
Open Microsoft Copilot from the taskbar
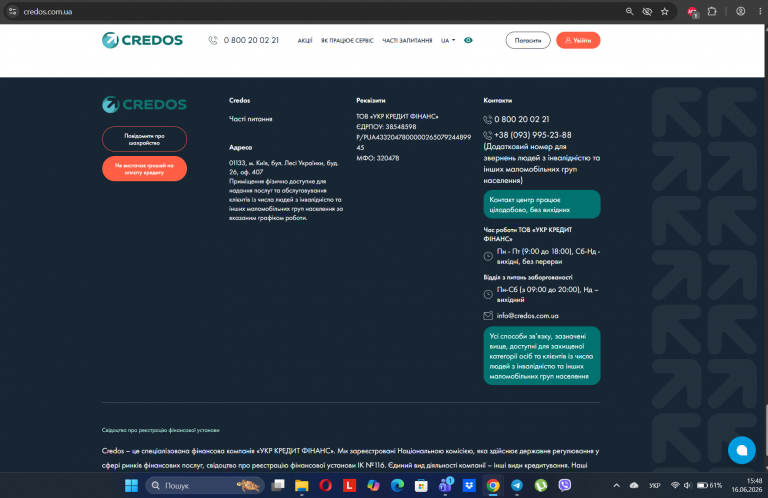[373, 485]
